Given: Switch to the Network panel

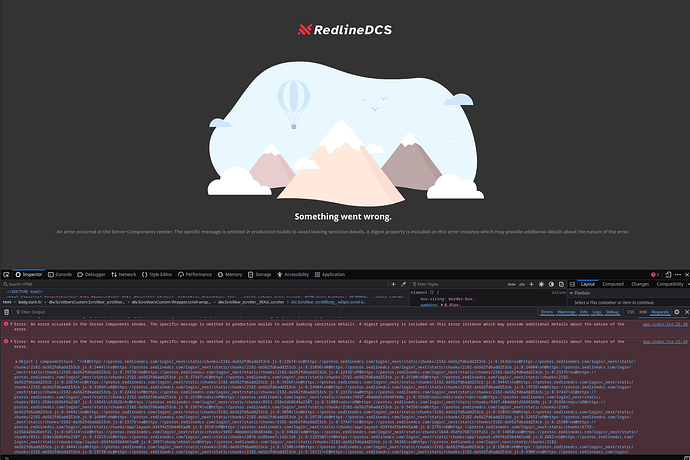Looking at the screenshot, I should point(124,274).
